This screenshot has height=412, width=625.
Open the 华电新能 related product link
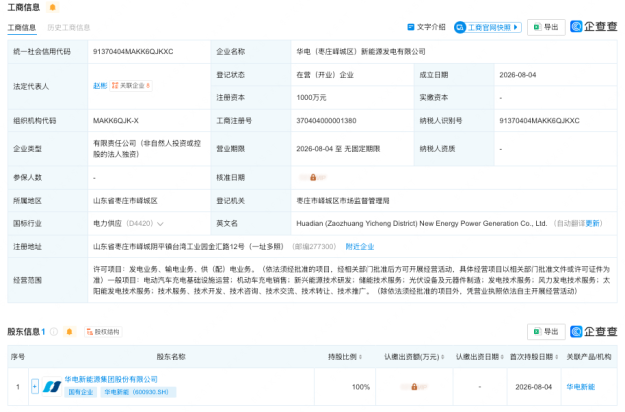pyautogui.click(x=580, y=386)
